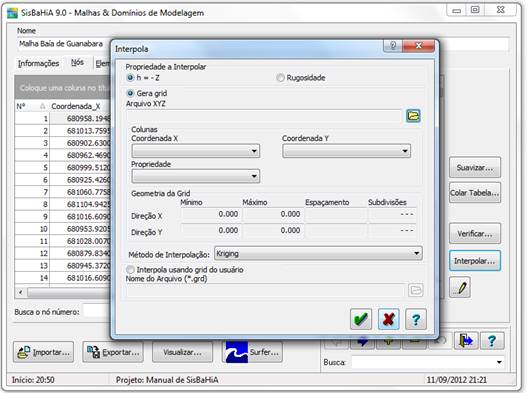
Task: Open the Propriedade column dropdown
Action: pos(196,176)
